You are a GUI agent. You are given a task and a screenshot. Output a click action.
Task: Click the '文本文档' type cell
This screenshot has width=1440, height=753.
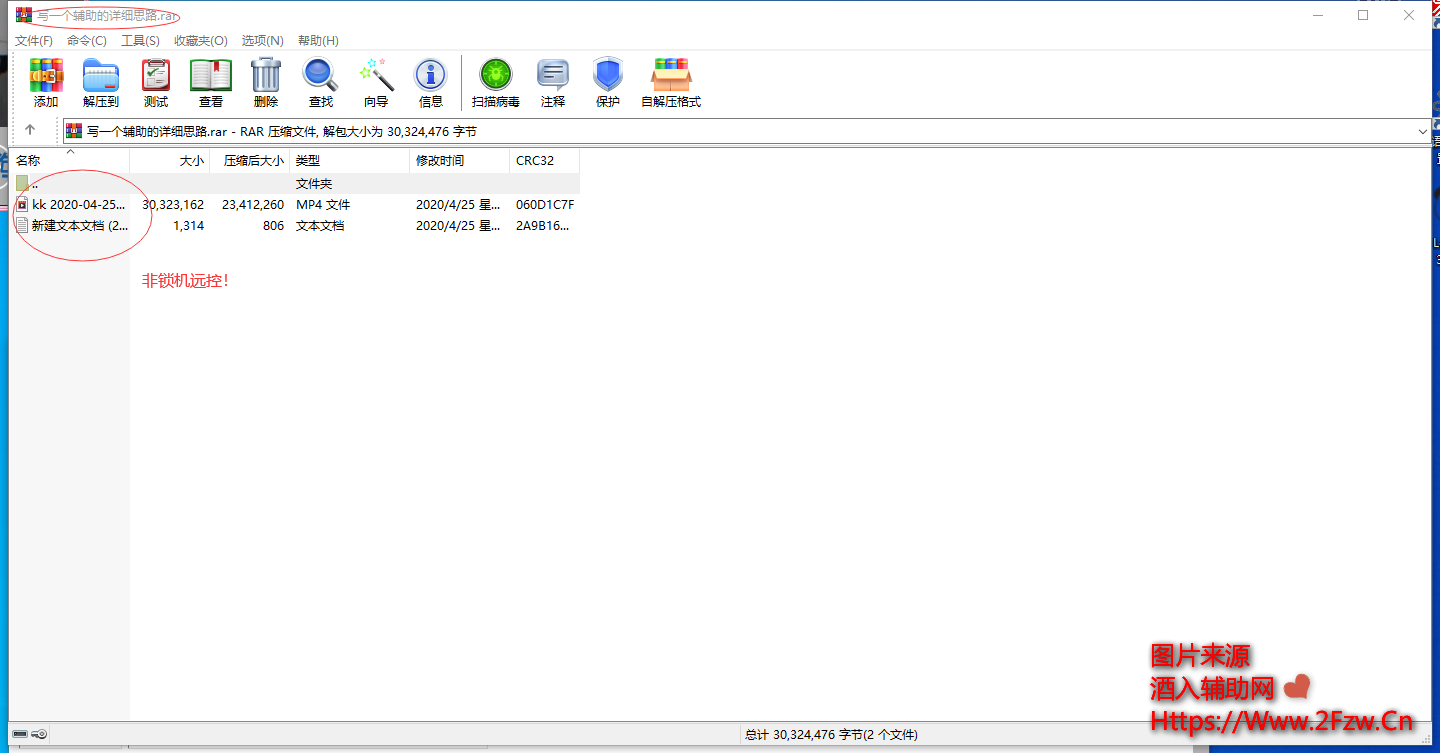tap(320, 226)
